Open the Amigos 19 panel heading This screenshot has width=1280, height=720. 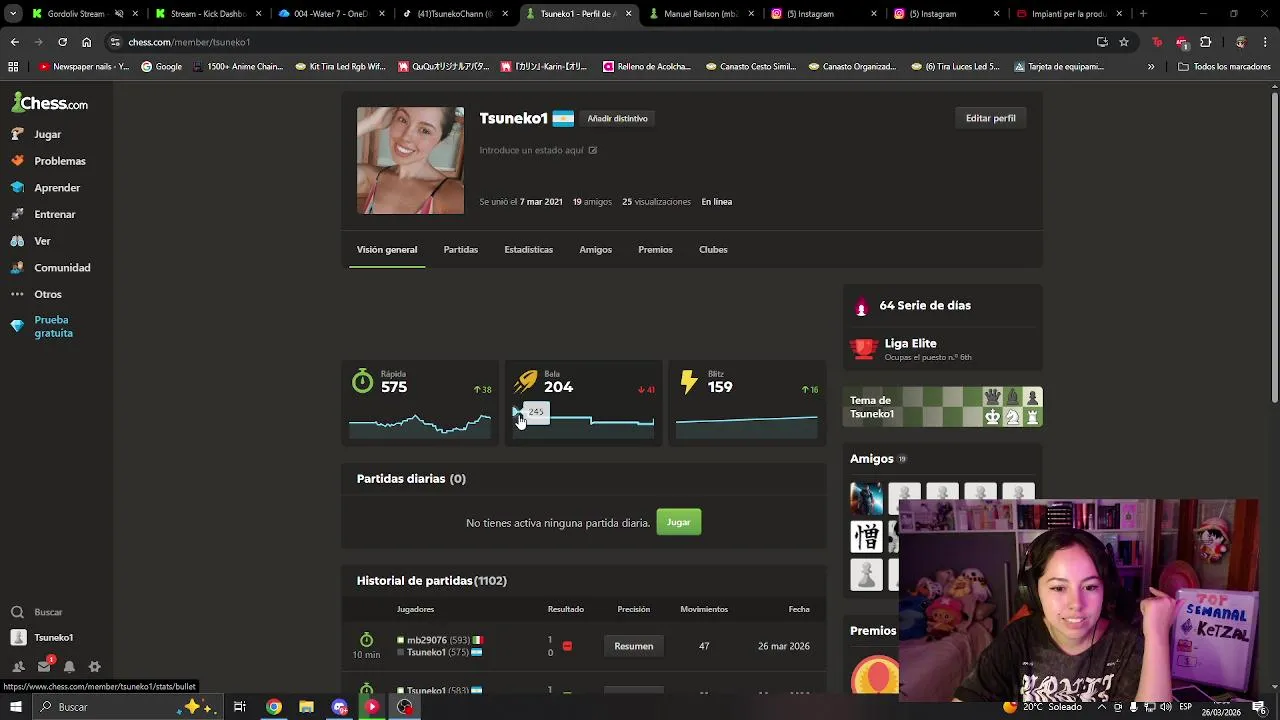[878, 459]
